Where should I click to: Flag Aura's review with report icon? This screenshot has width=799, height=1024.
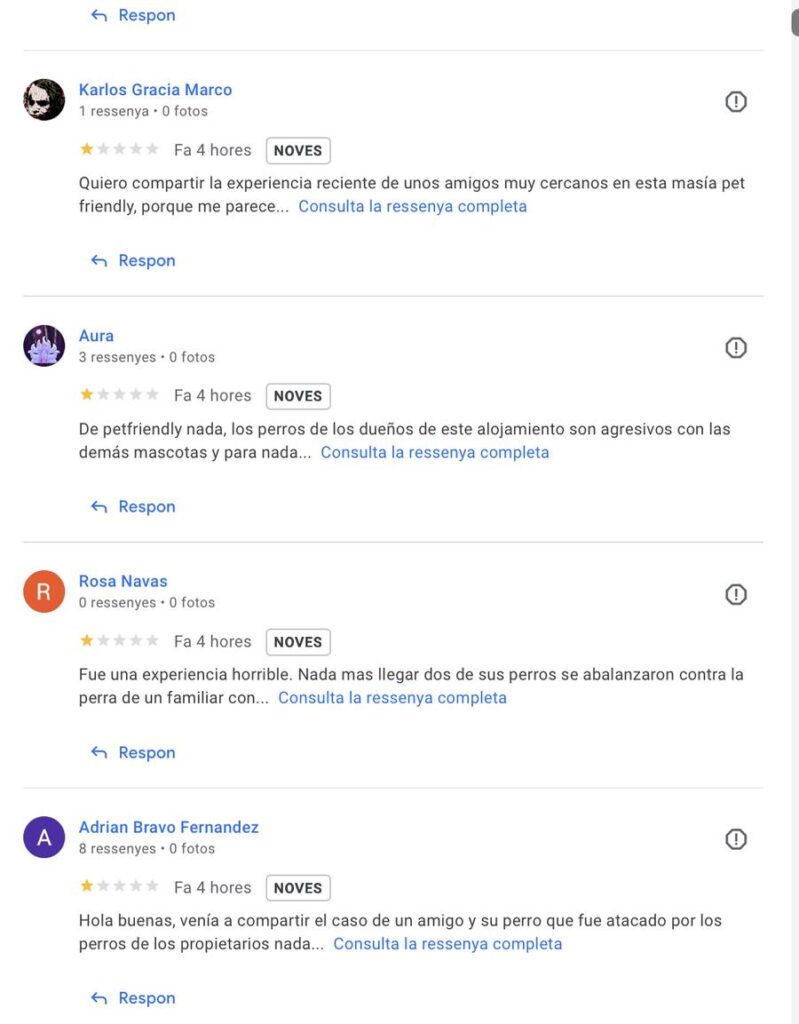[x=736, y=347]
